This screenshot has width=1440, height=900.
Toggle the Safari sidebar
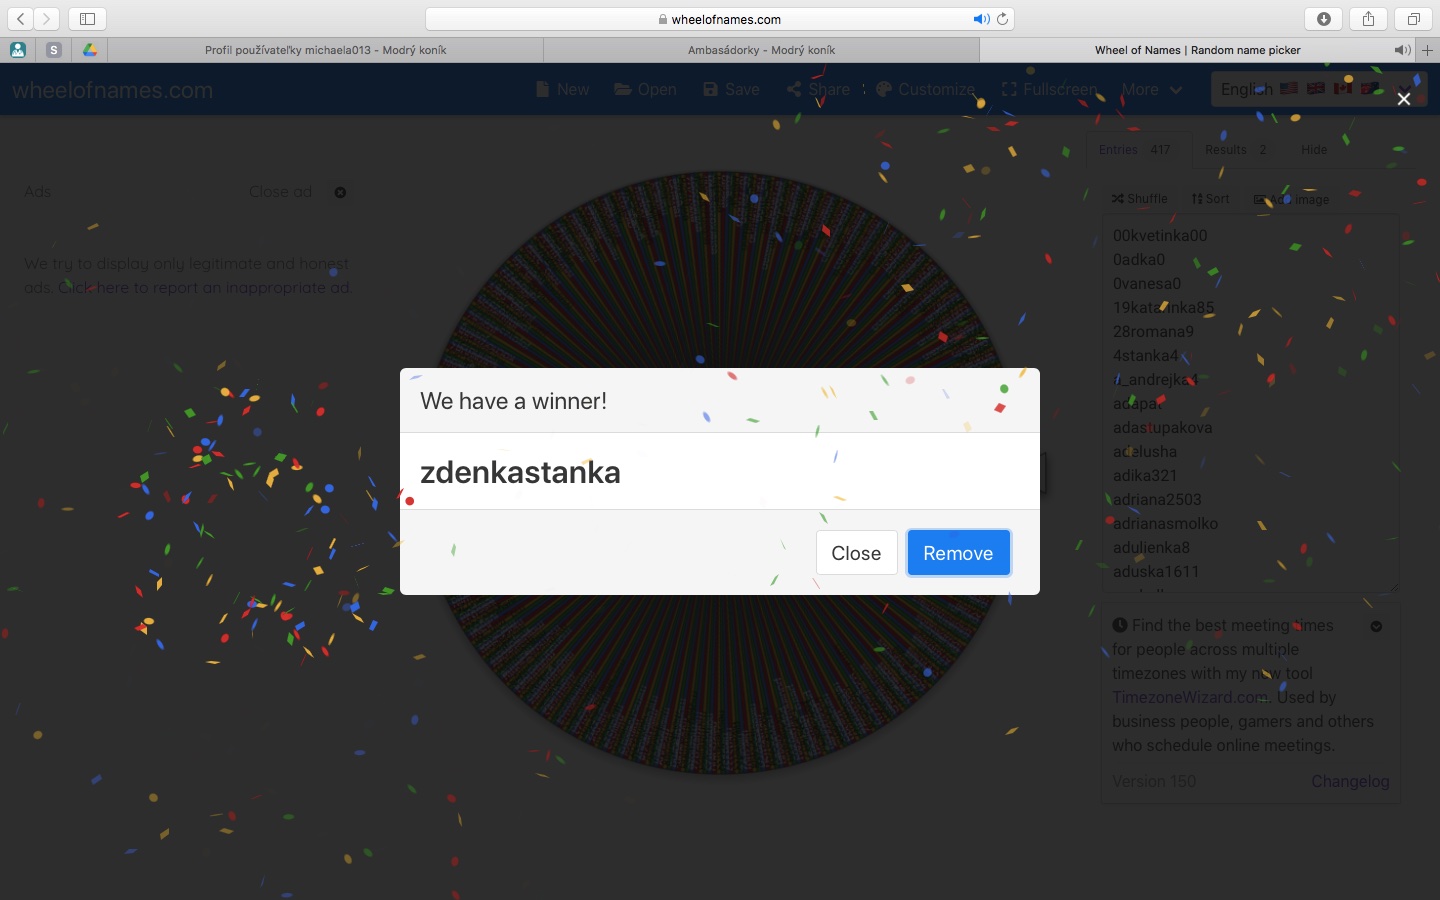87,19
